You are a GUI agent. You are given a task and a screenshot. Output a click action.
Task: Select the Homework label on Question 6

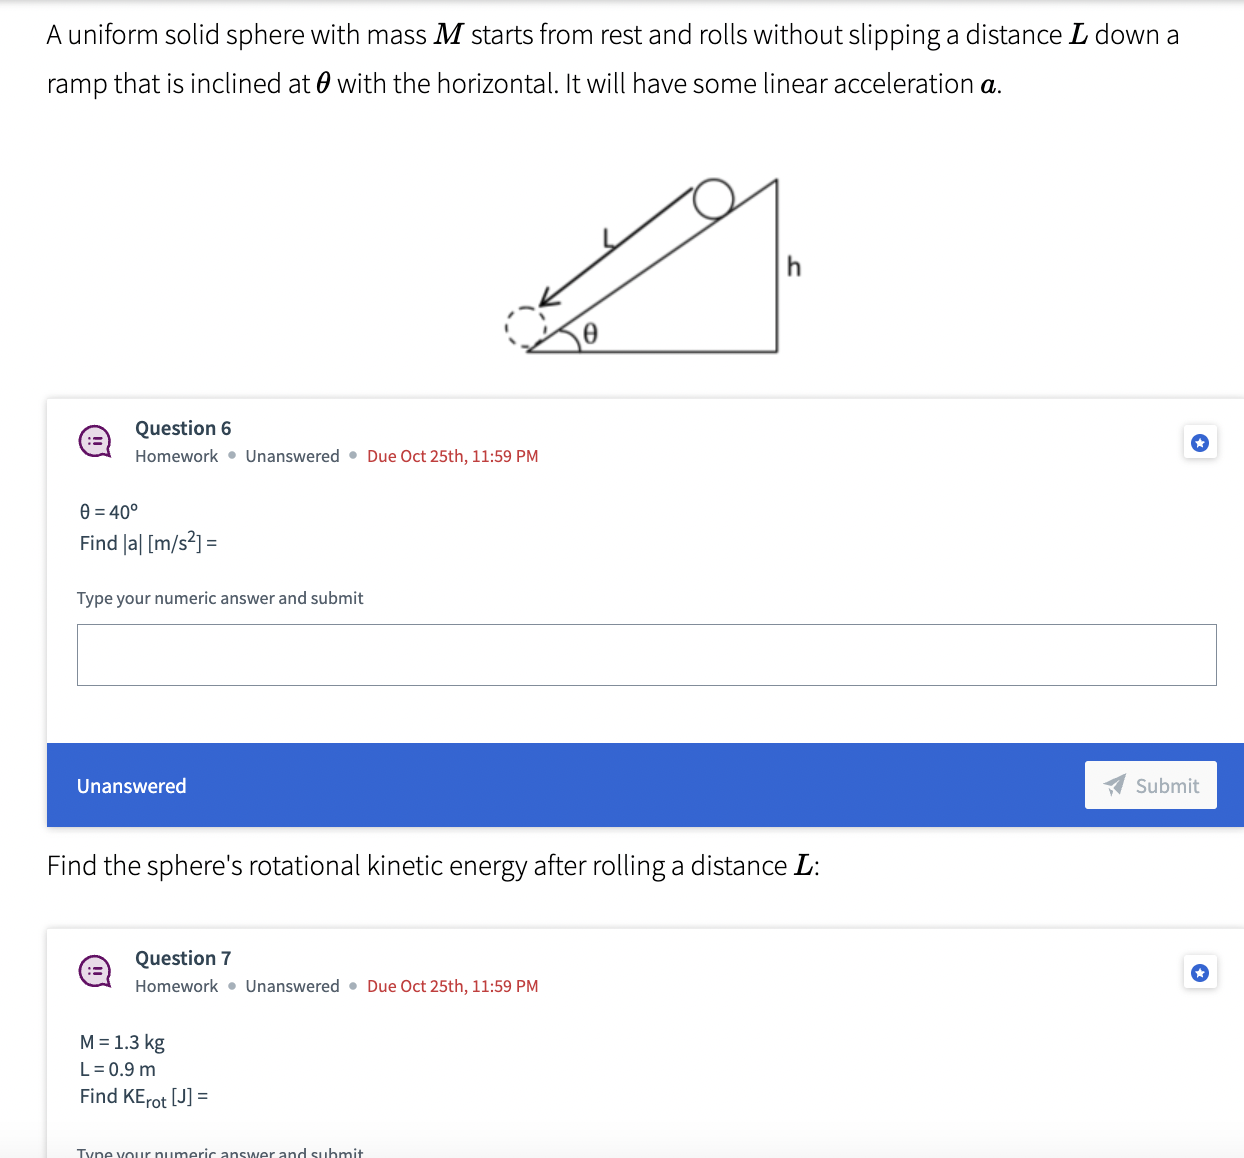(x=176, y=456)
